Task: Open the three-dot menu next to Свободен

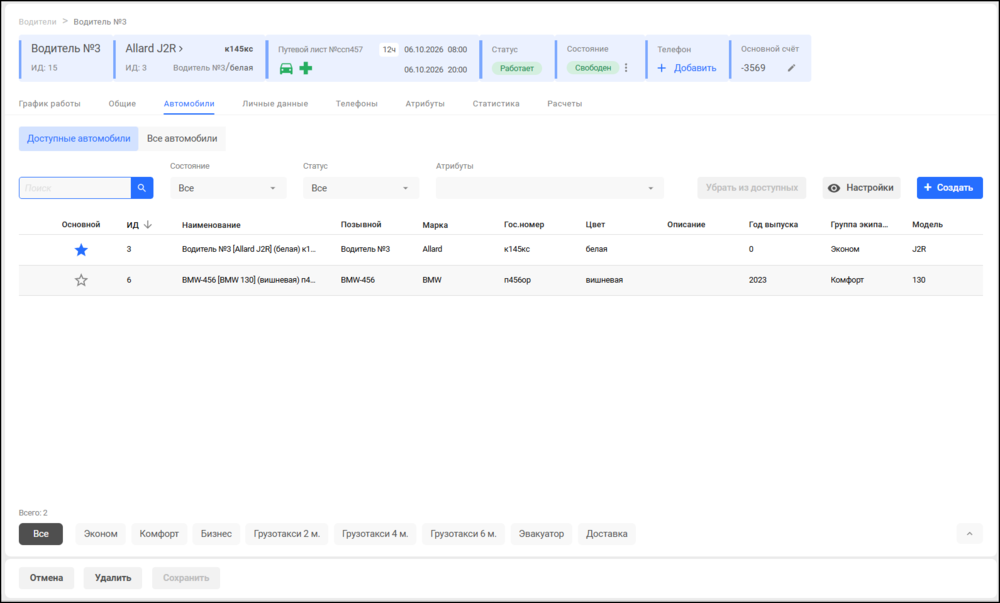Action: point(626,68)
